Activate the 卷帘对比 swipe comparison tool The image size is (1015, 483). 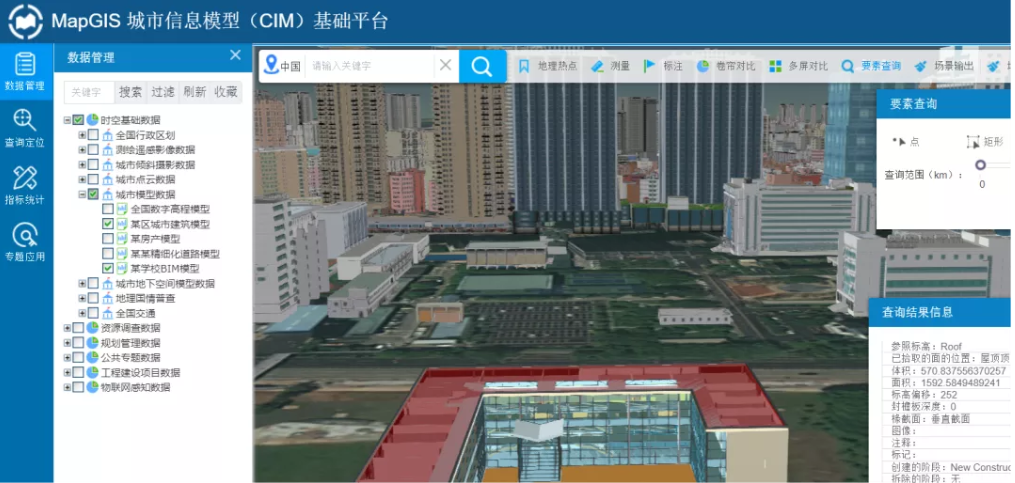coord(726,67)
